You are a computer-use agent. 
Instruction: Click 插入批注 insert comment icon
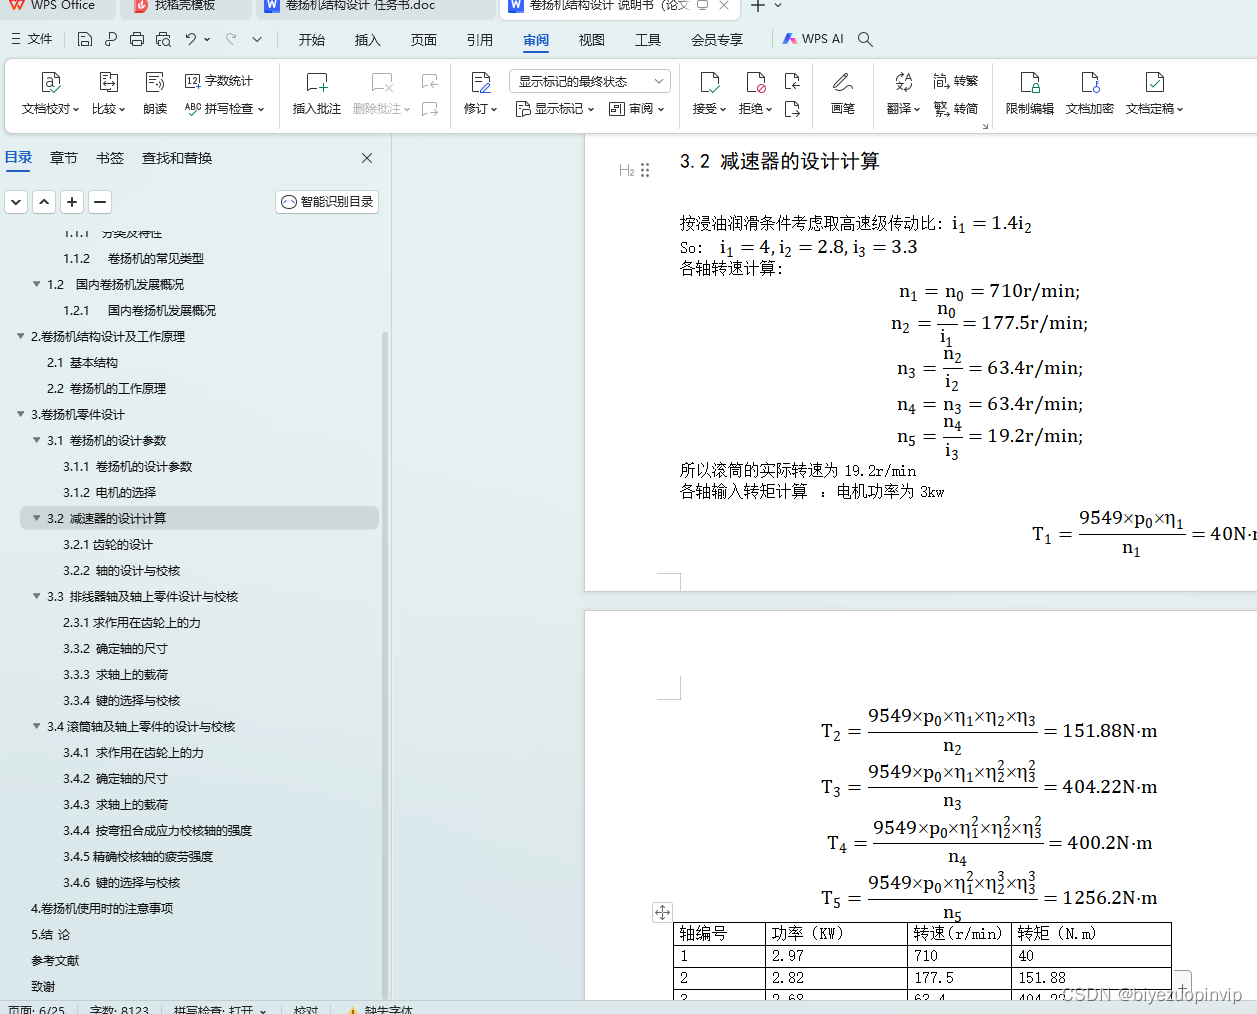tap(316, 93)
